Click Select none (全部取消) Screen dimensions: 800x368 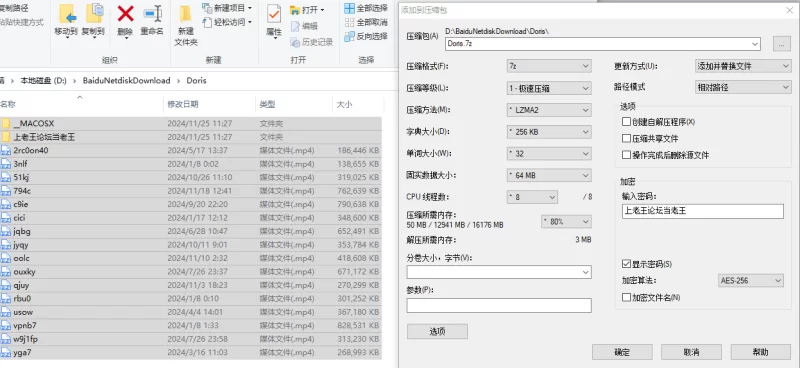click(366, 22)
